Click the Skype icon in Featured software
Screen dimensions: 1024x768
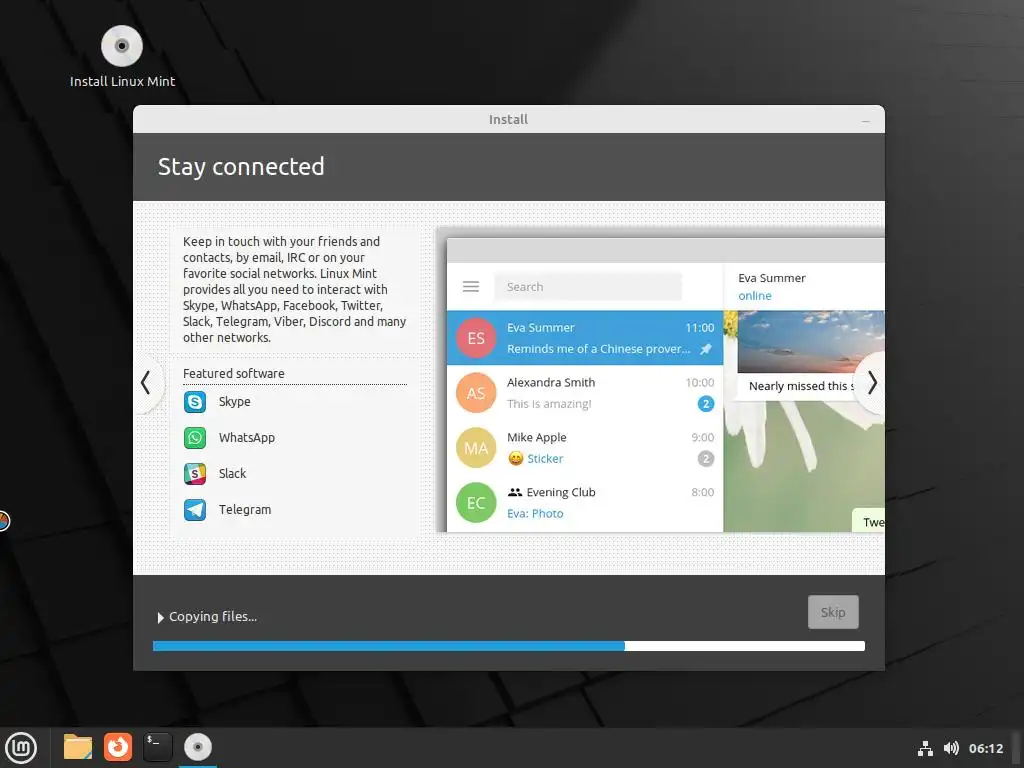(x=195, y=402)
